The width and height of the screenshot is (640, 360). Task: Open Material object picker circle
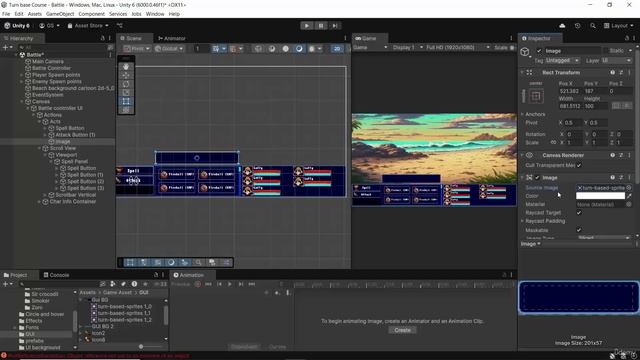tap(629, 204)
